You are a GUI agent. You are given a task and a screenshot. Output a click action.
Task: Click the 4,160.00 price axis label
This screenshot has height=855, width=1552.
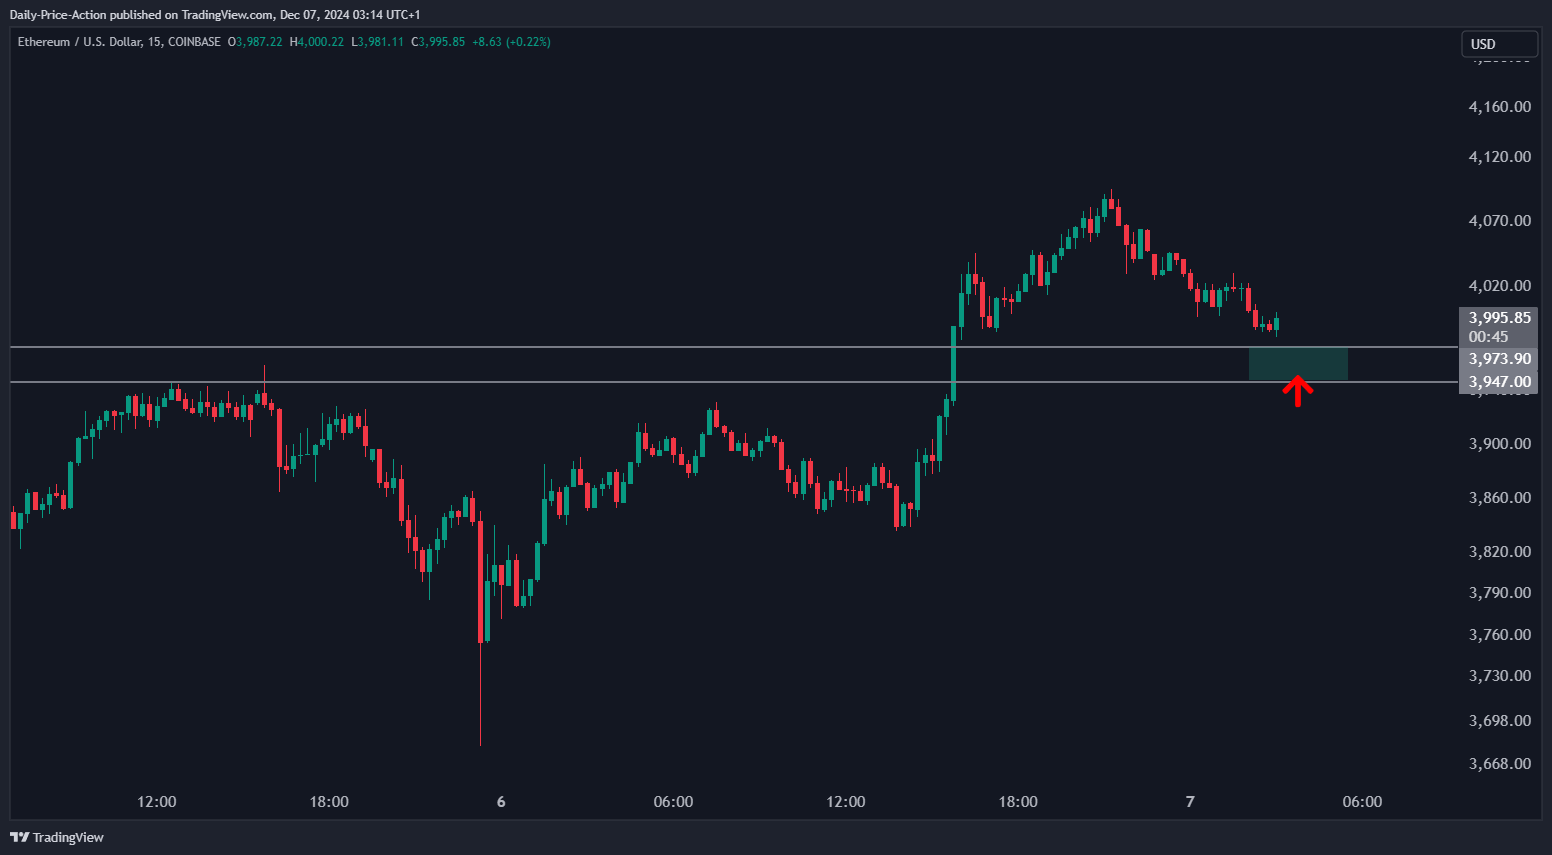pyautogui.click(x=1499, y=107)
